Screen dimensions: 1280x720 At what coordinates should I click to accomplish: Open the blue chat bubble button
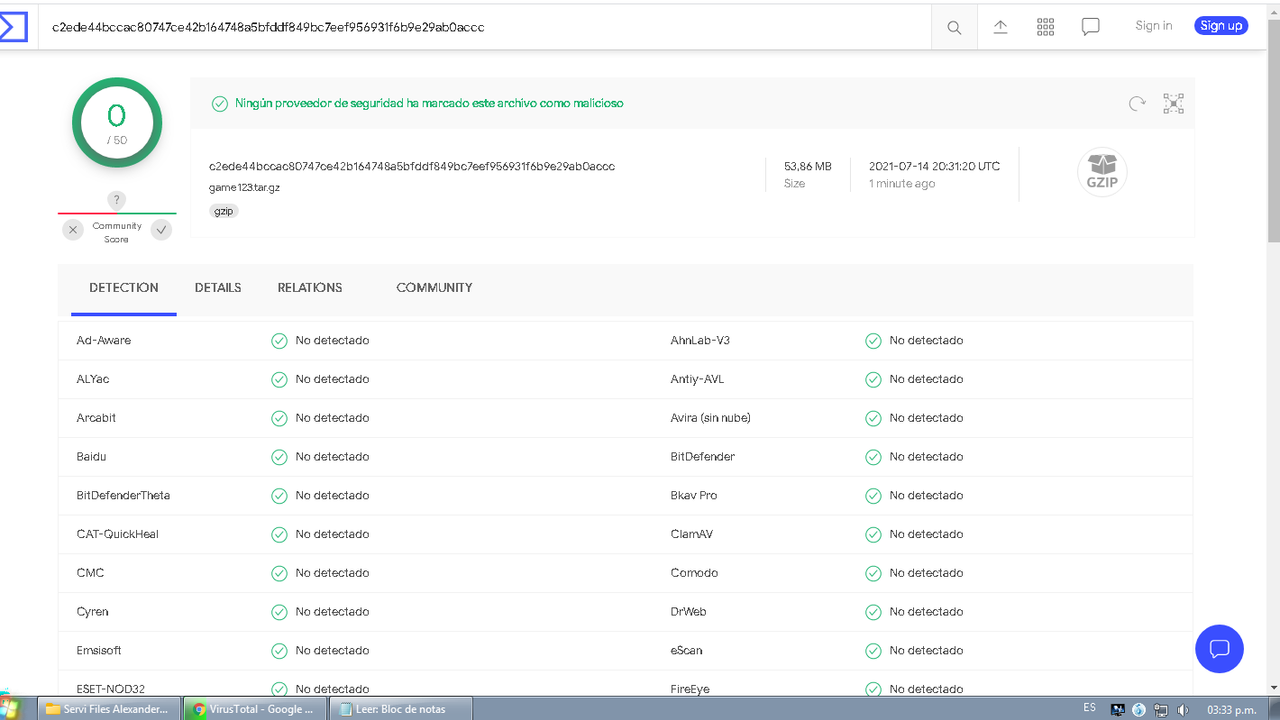coord(1219,649)
